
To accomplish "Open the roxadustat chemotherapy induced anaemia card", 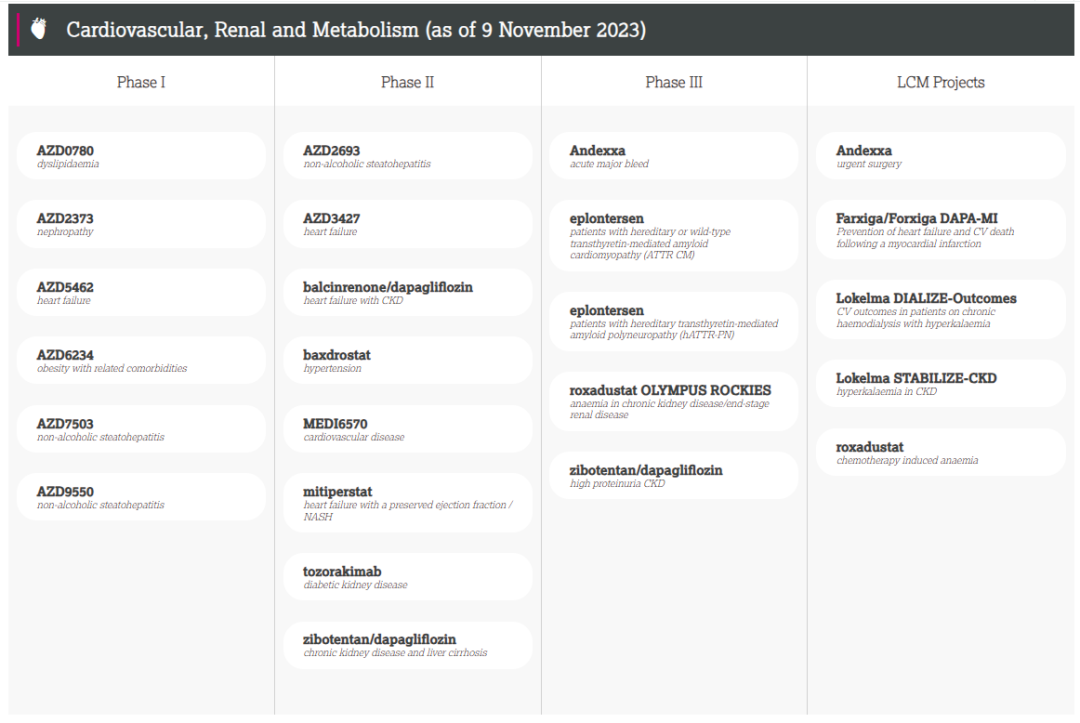I will (941, 452).
